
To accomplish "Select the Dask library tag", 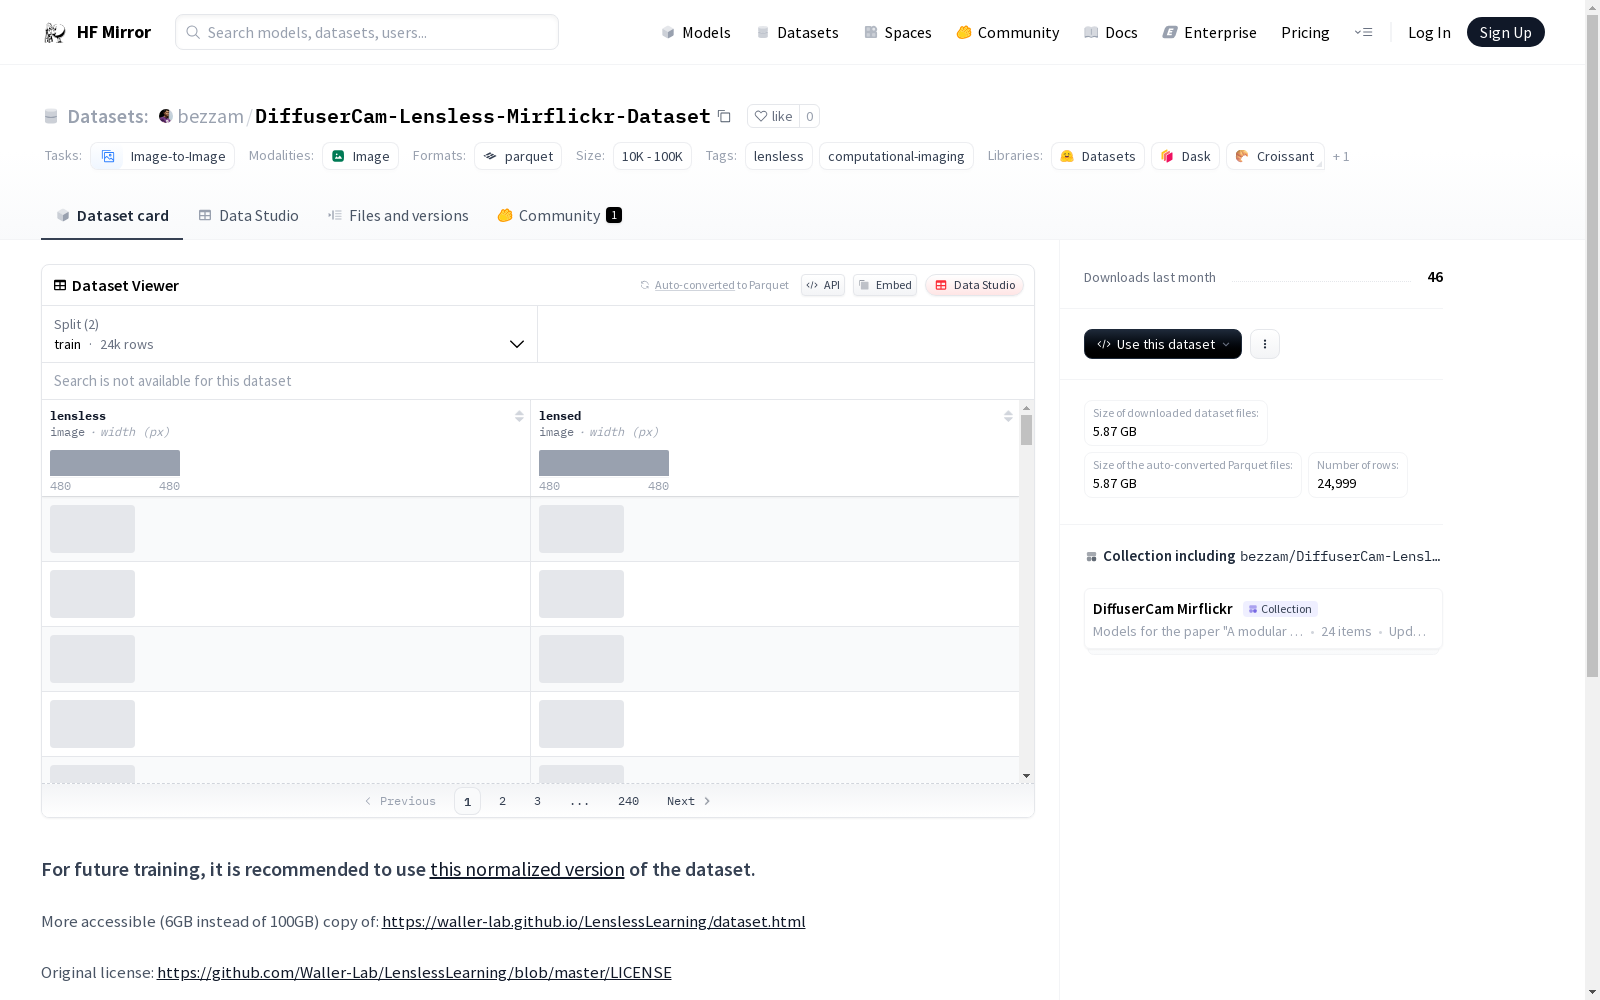I will click(1185, 156).
